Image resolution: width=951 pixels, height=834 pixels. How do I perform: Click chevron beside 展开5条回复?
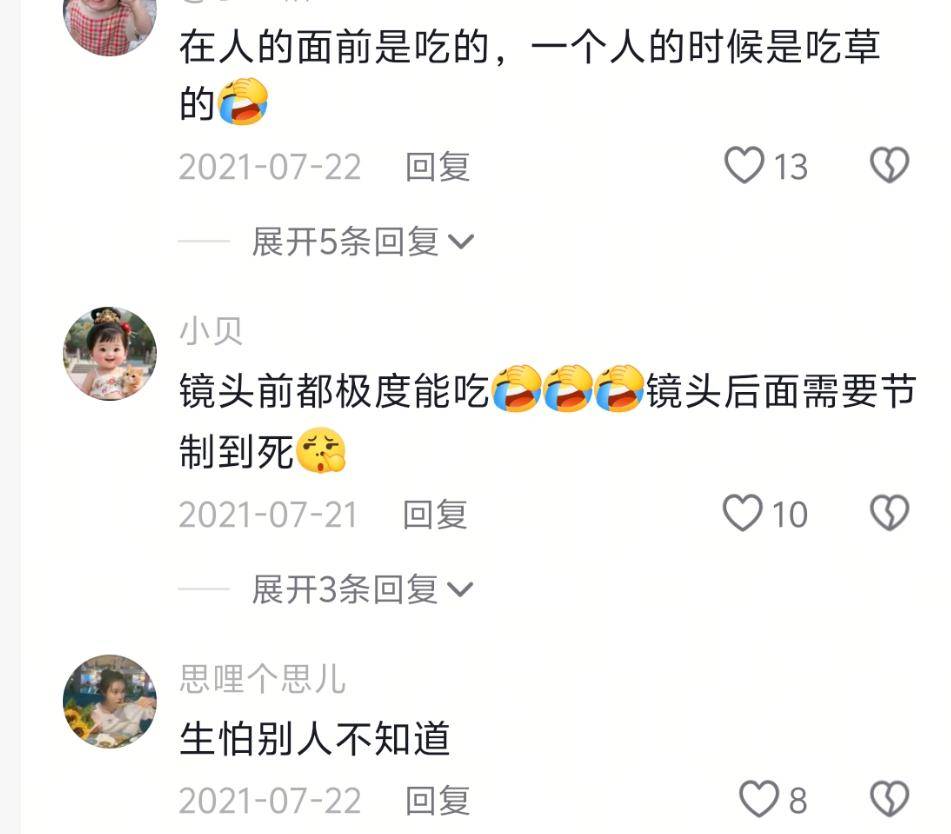click(460, 242)
